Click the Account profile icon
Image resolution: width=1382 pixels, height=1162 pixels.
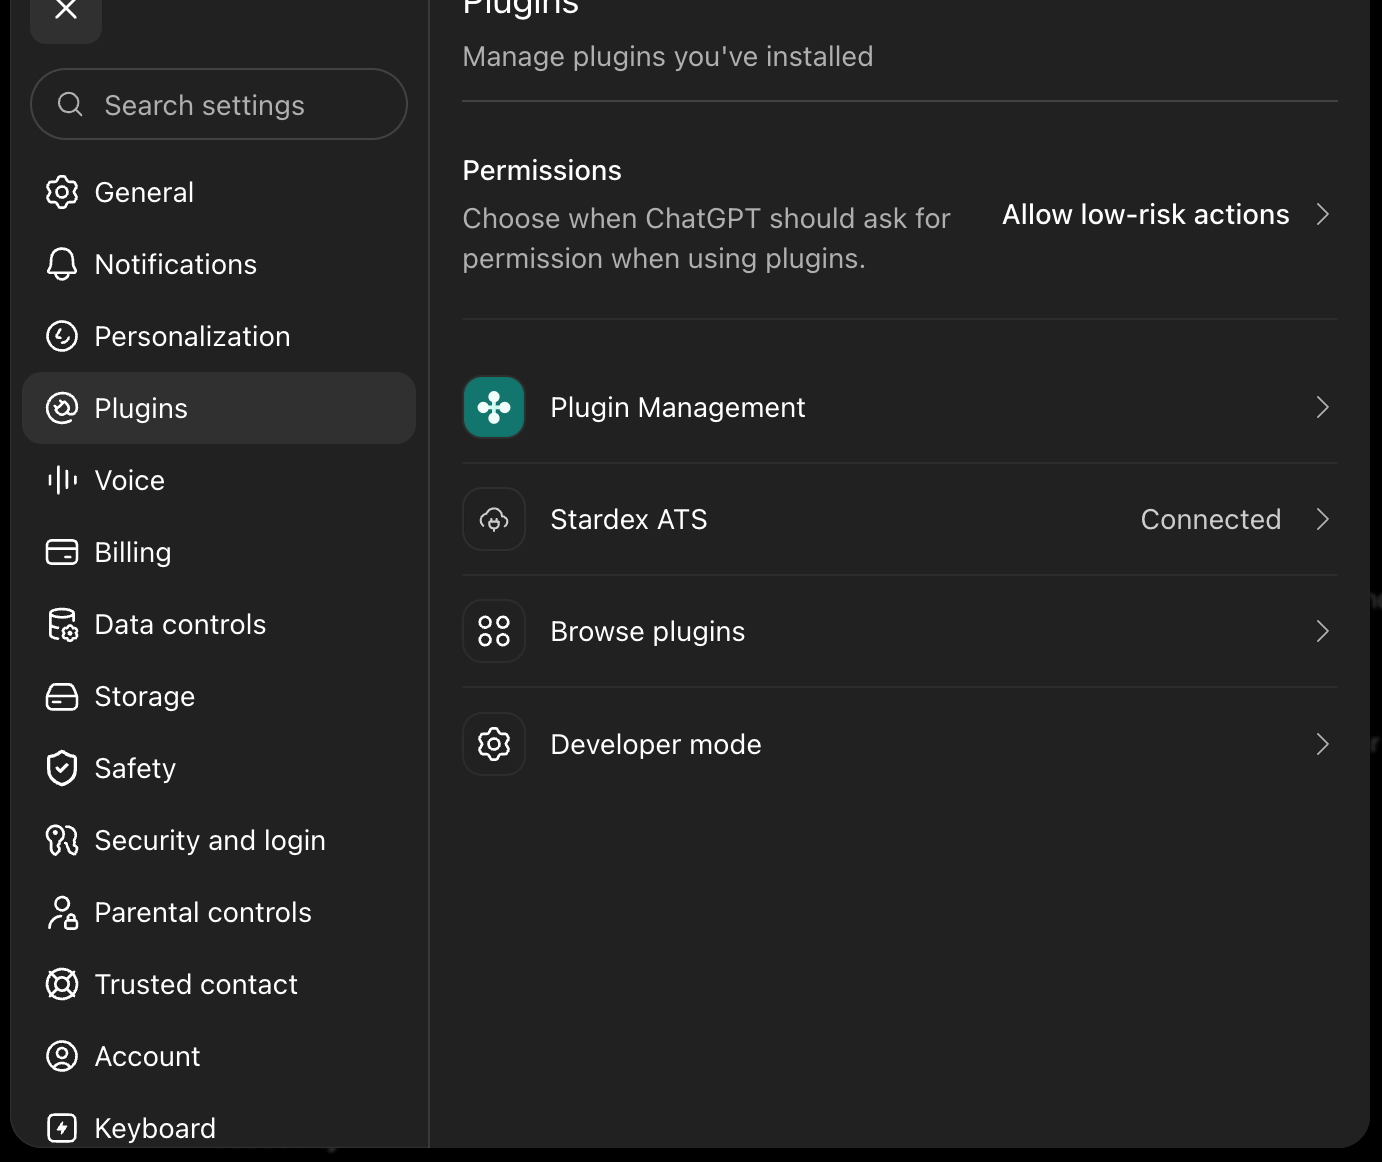coord(62,1056)
